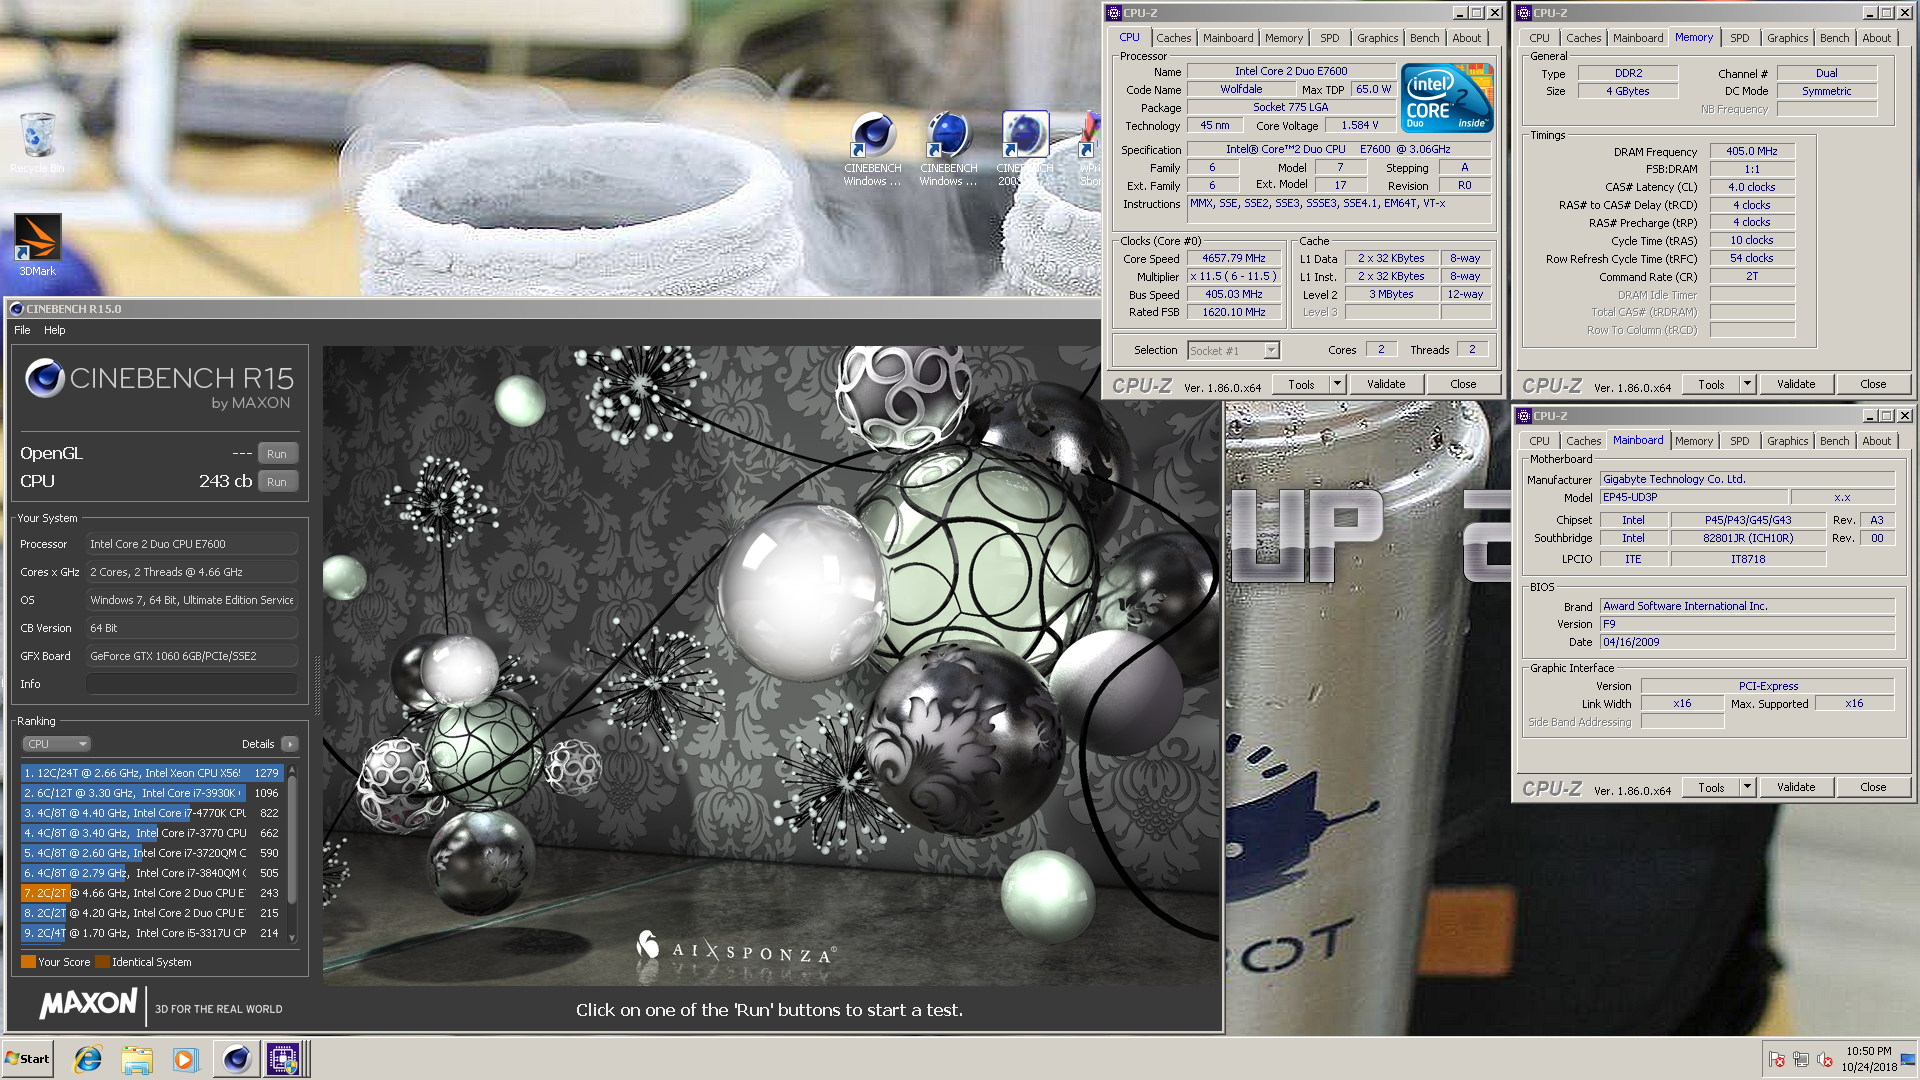
Task: Run the CPU benchmark
Action: (277, 482)
